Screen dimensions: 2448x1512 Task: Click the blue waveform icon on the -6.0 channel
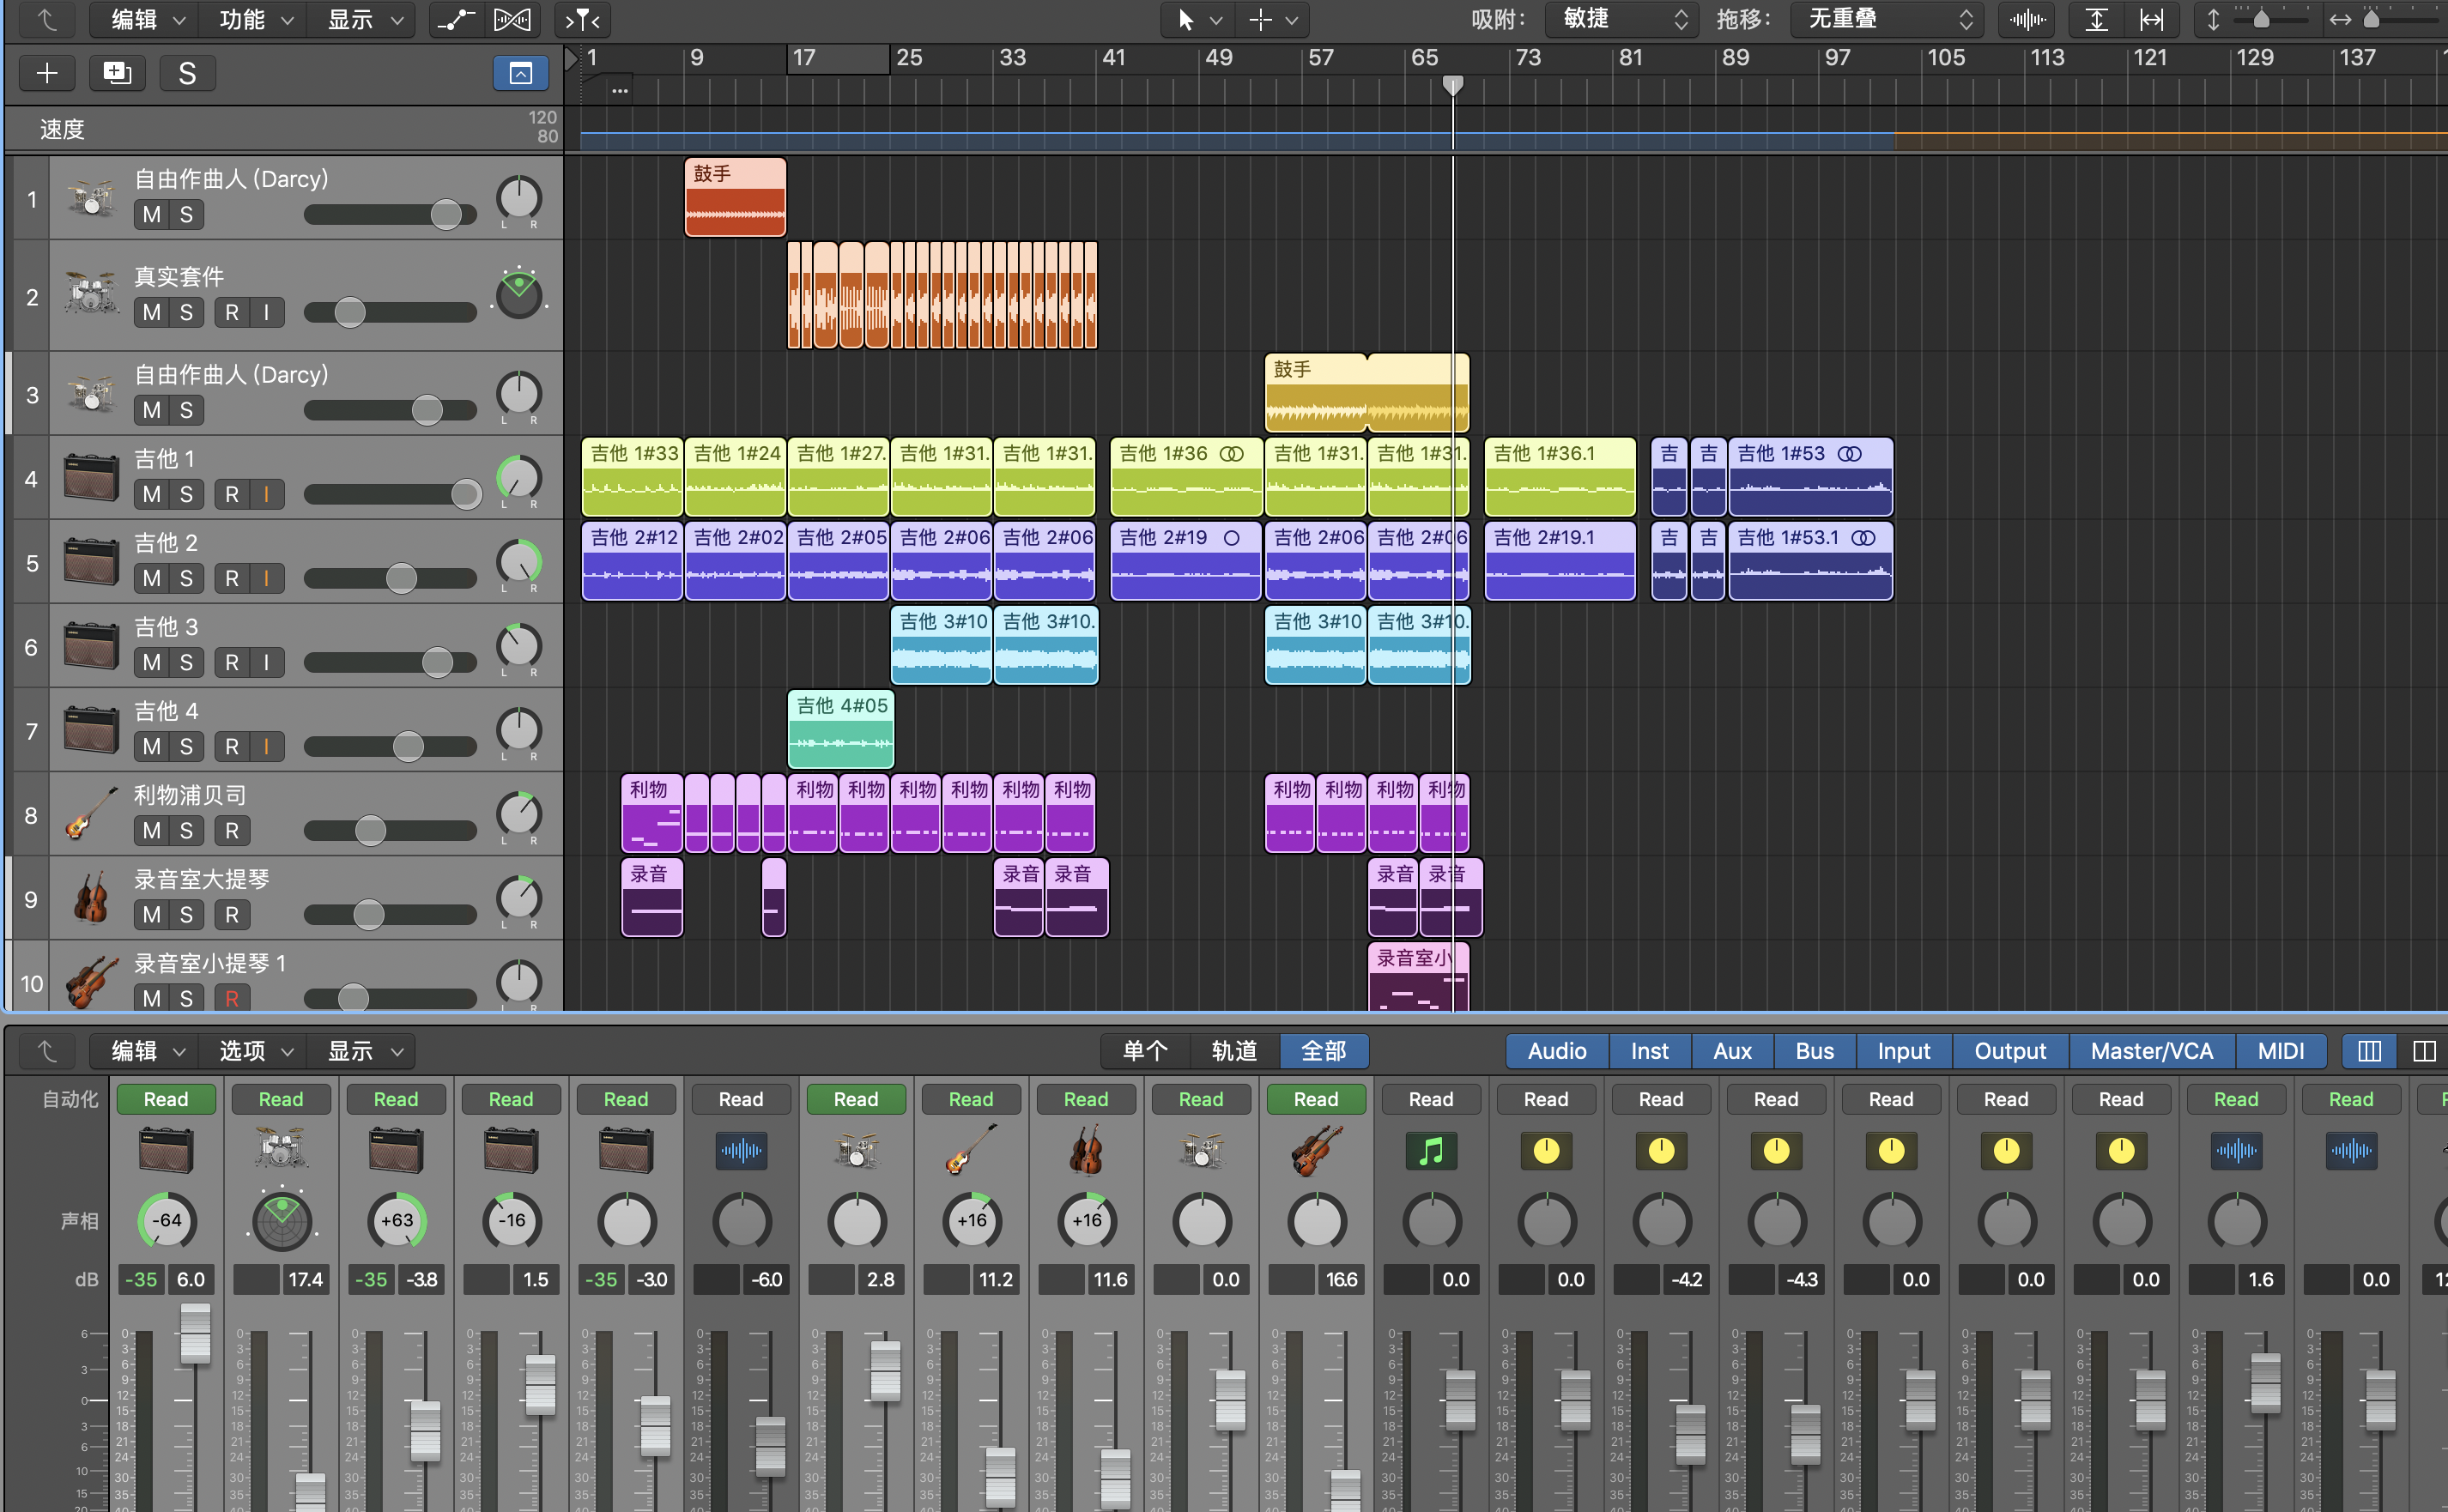pyautogui.click(x=741, y=1151)
